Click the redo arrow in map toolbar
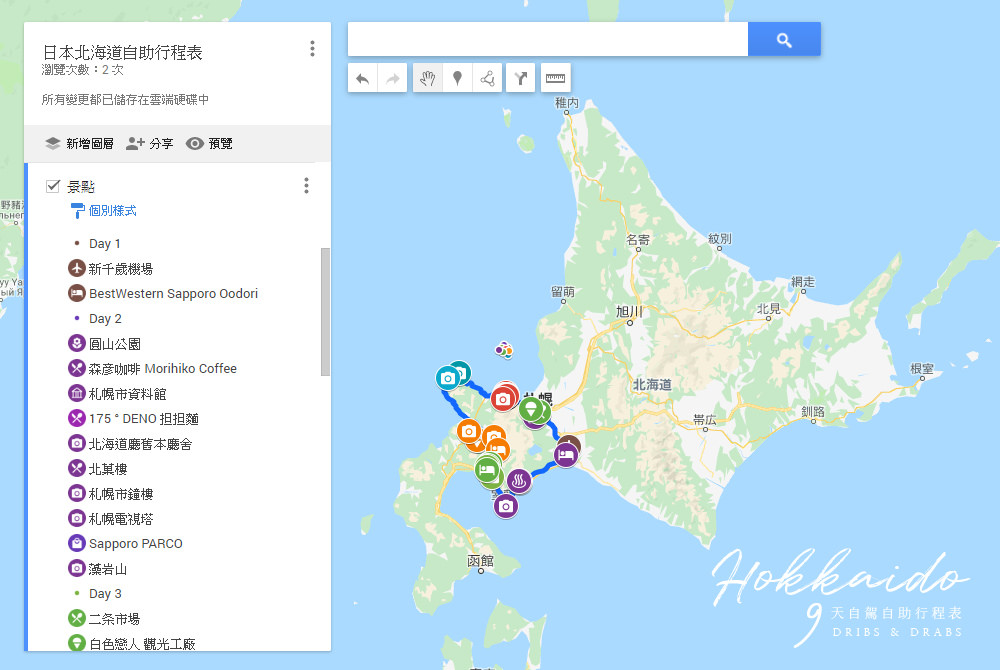1000x670 pixels. (392, 78)
